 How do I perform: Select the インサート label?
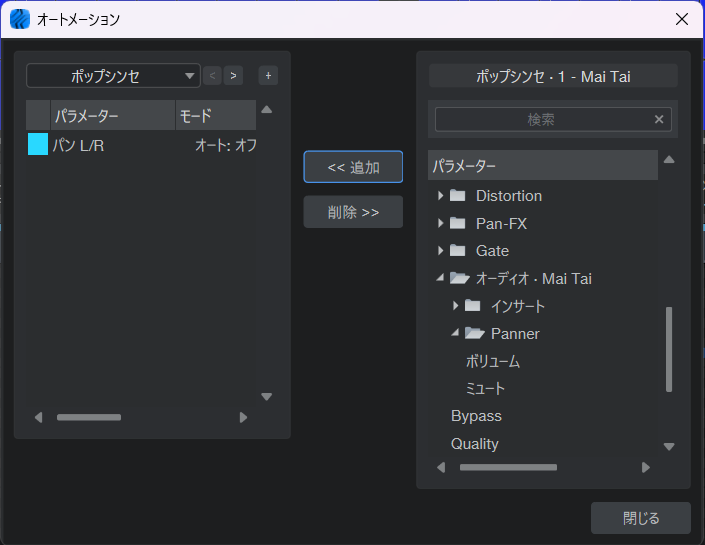pyautogui.click(x=518, y=306)
